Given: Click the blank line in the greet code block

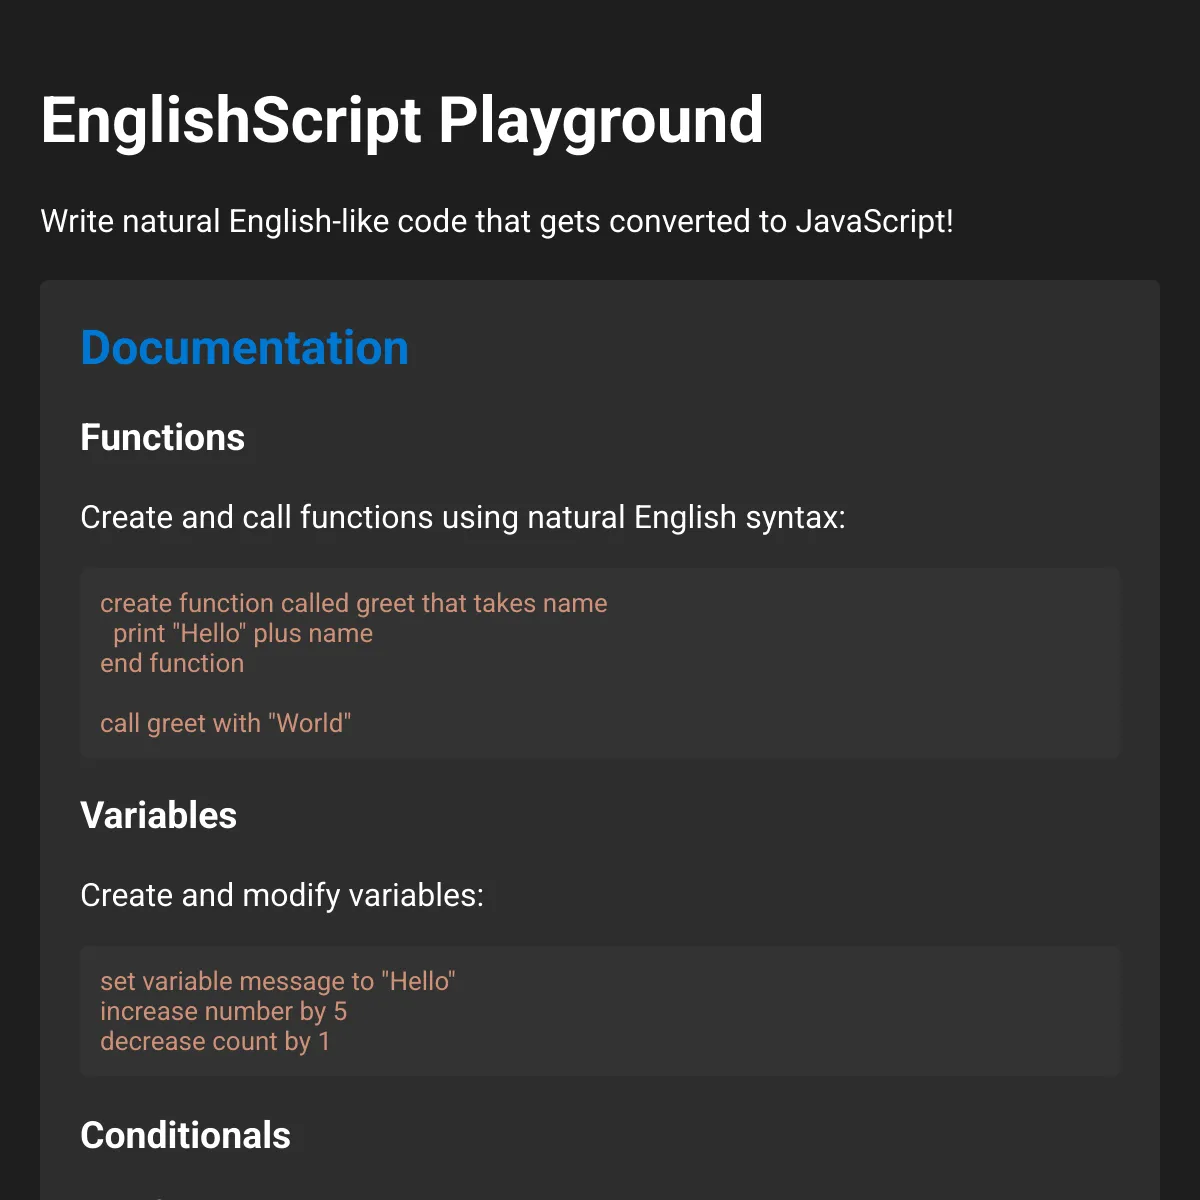Looking at the screenshot, I should [x=600, y=693].
